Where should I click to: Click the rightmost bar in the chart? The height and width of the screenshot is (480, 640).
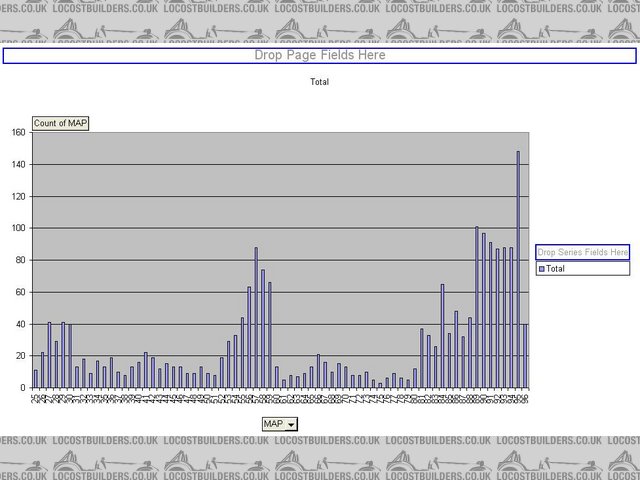[525, 356]
